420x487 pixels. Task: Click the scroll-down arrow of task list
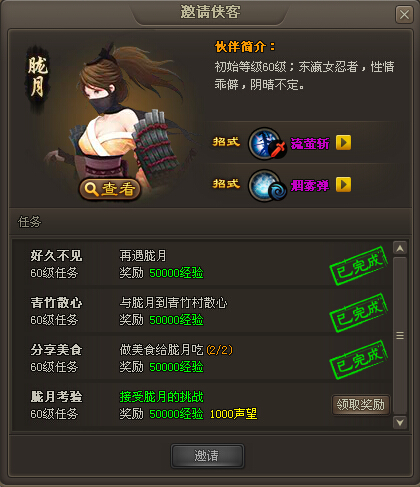400,423
